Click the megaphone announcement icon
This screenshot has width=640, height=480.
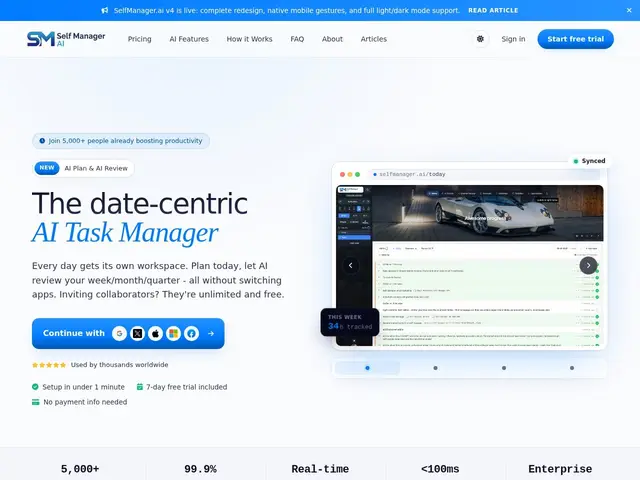pyautogui.click(x=105, y=10)
